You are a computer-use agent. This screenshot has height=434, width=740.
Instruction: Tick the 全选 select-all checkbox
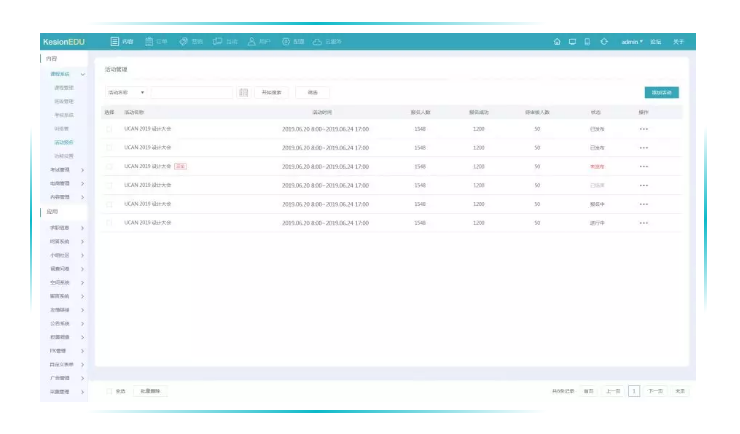pyautogui.click(x=110, y=391)
